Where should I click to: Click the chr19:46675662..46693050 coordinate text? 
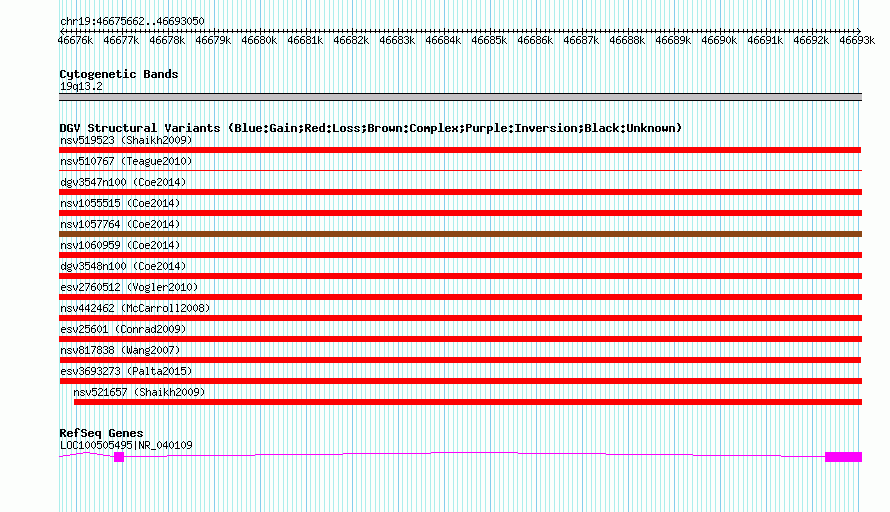coord(132,22)
